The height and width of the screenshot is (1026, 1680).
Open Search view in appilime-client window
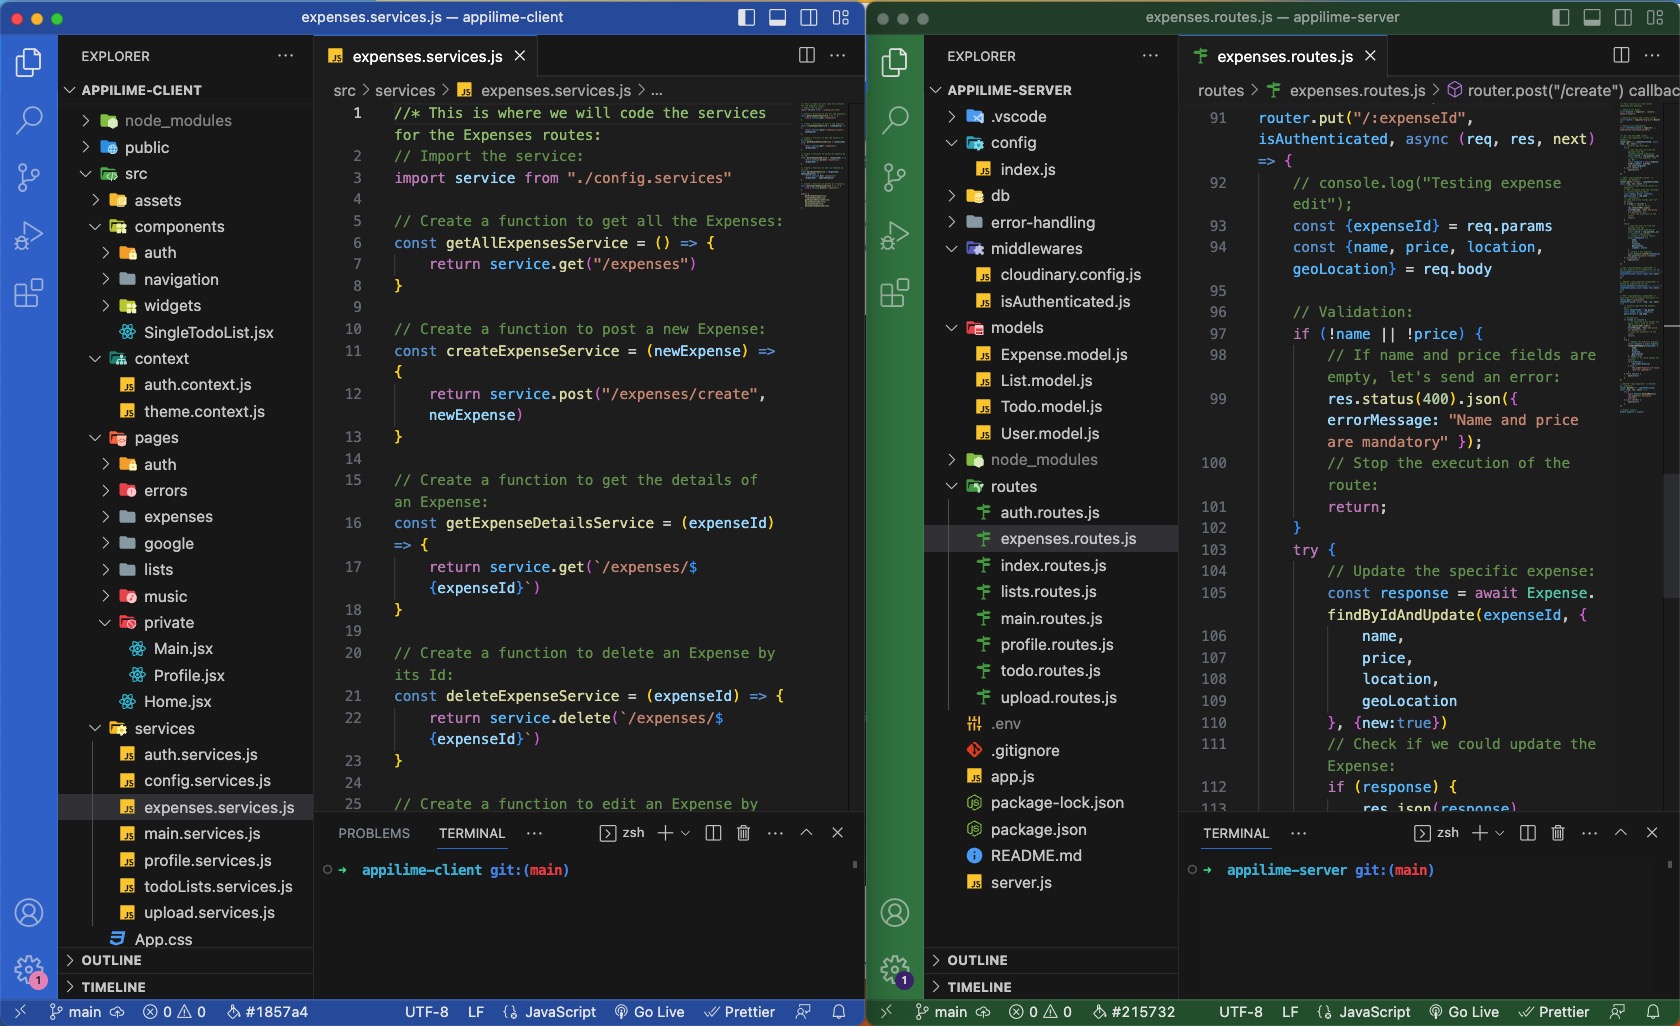tap(29, 120)
